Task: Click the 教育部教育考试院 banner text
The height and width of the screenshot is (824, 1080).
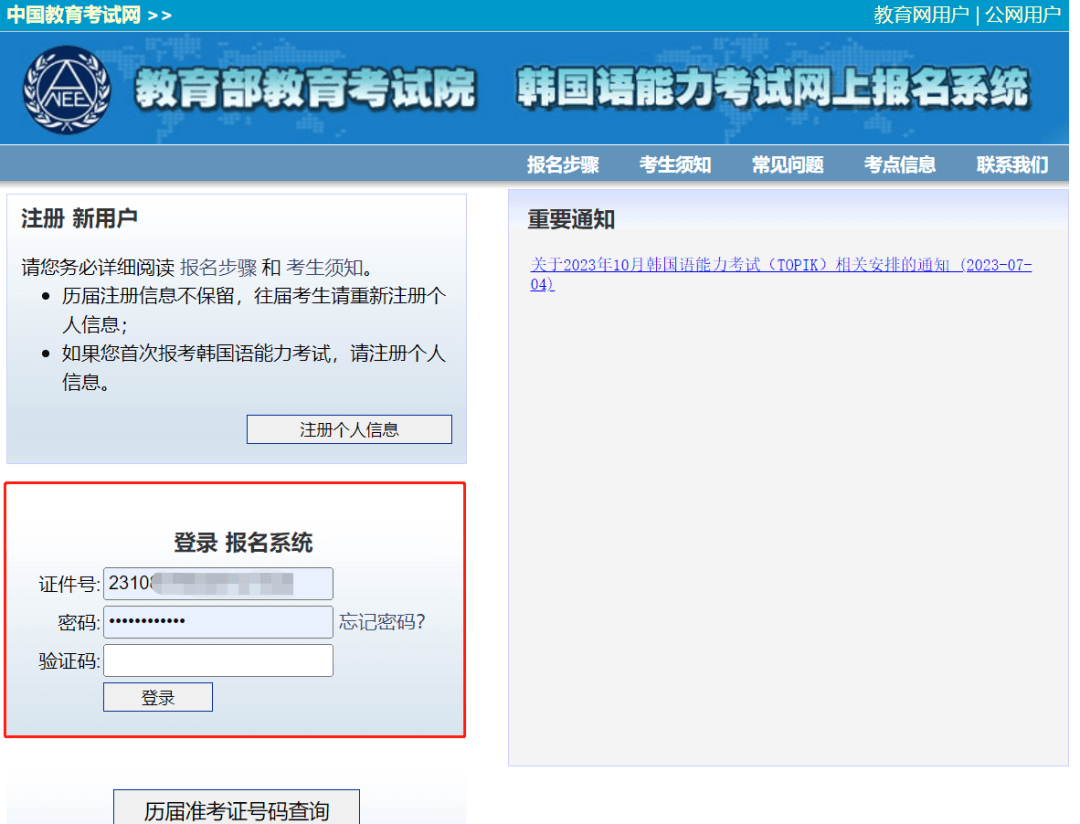Action: point(305,89)
